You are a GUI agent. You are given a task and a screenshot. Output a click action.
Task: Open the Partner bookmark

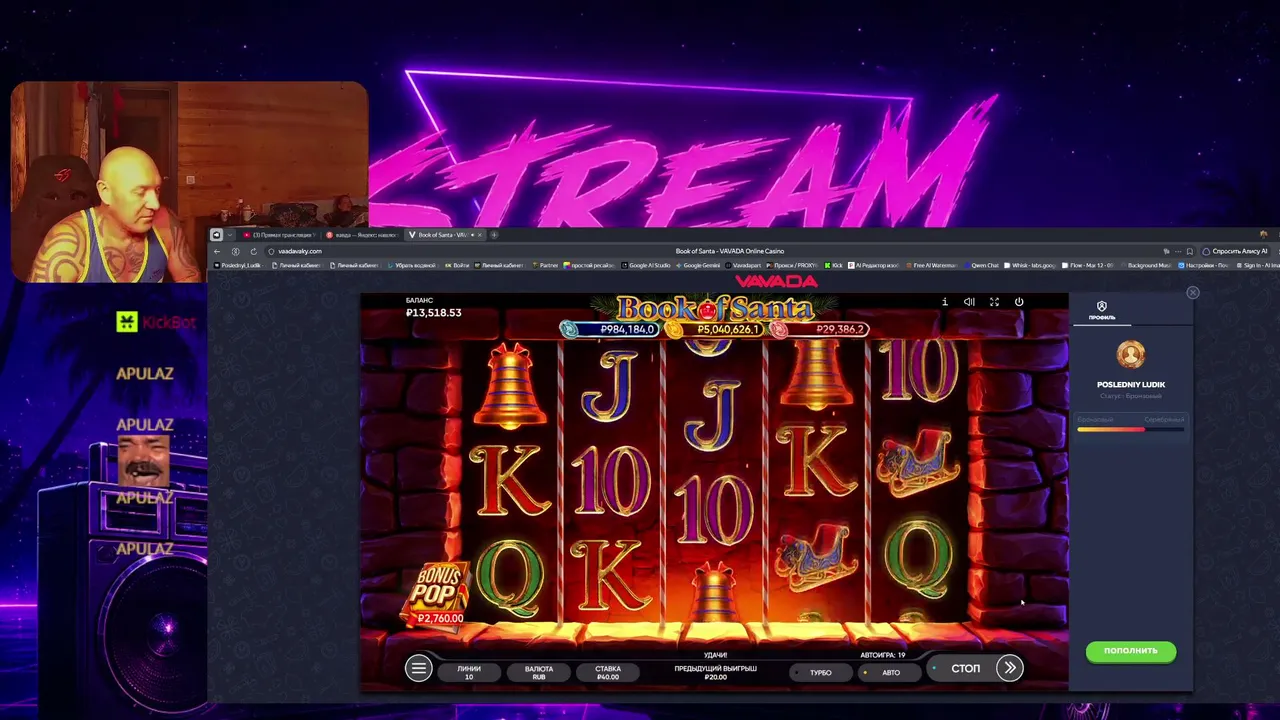pos(545,265)
